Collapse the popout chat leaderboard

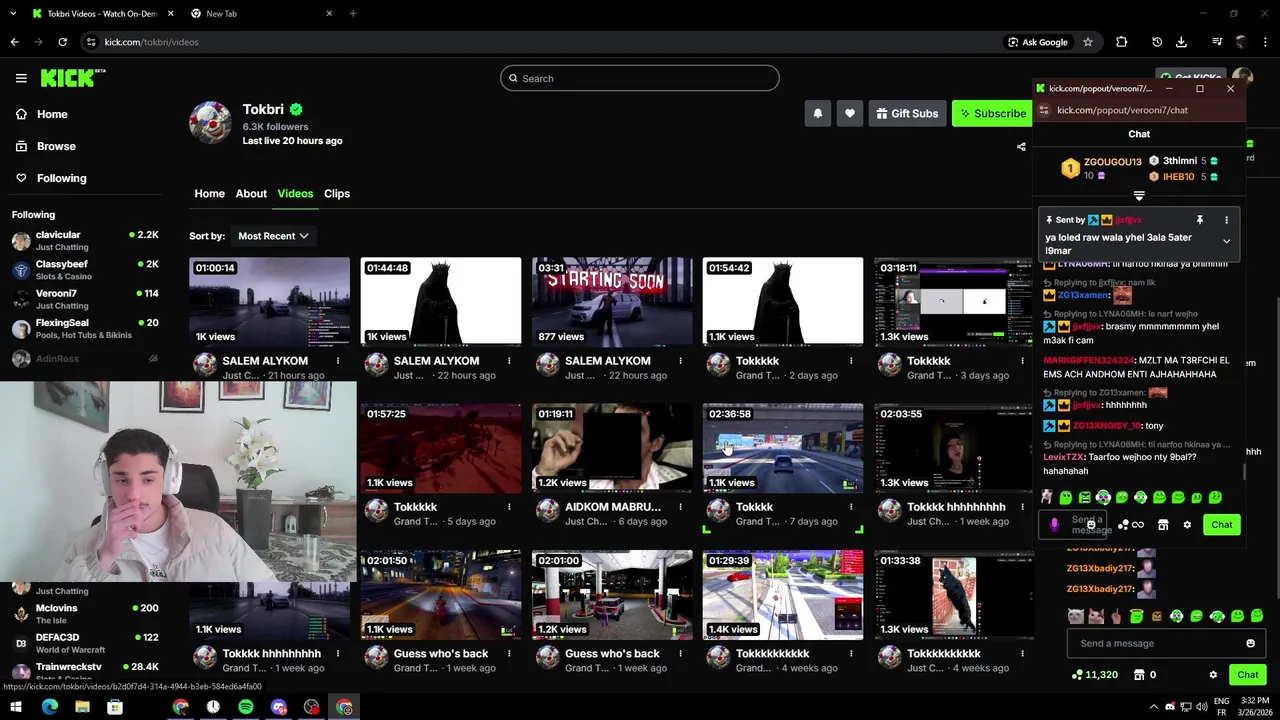pyautogui.click(x=1139, y=196)
